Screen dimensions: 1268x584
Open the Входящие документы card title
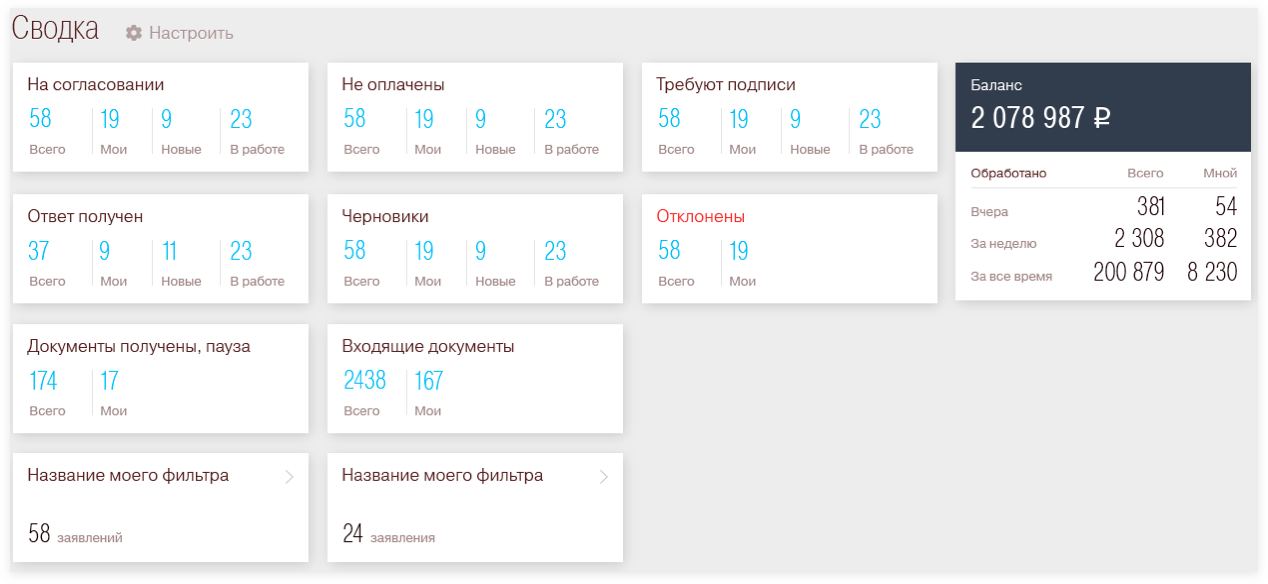tap(428, 346)
